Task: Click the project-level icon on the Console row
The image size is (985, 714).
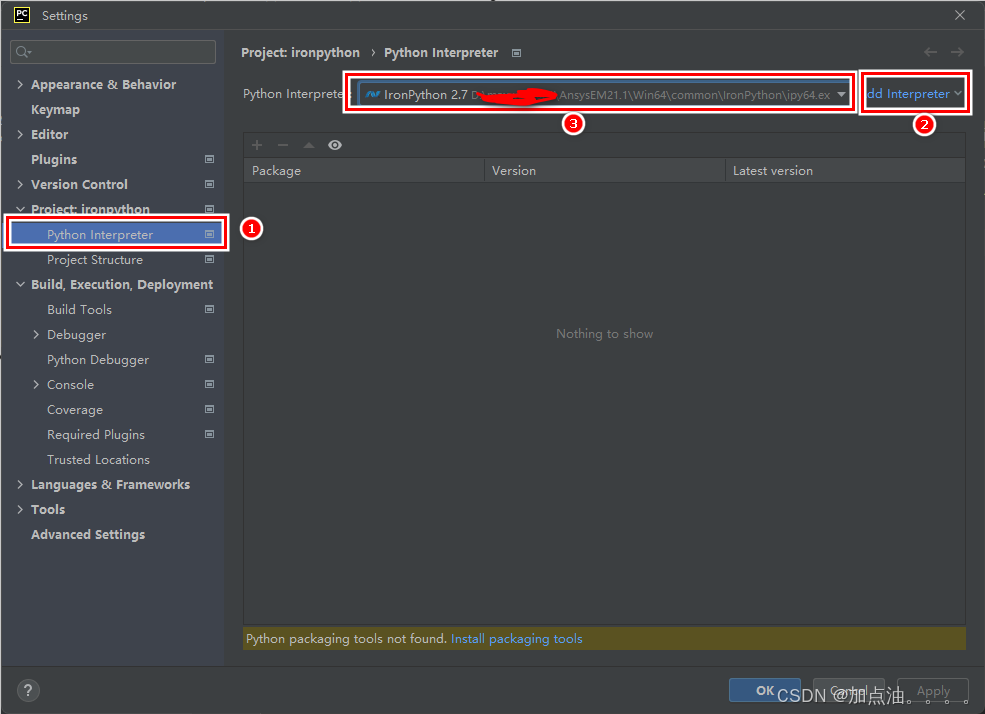Action: (x=209, y=384)
